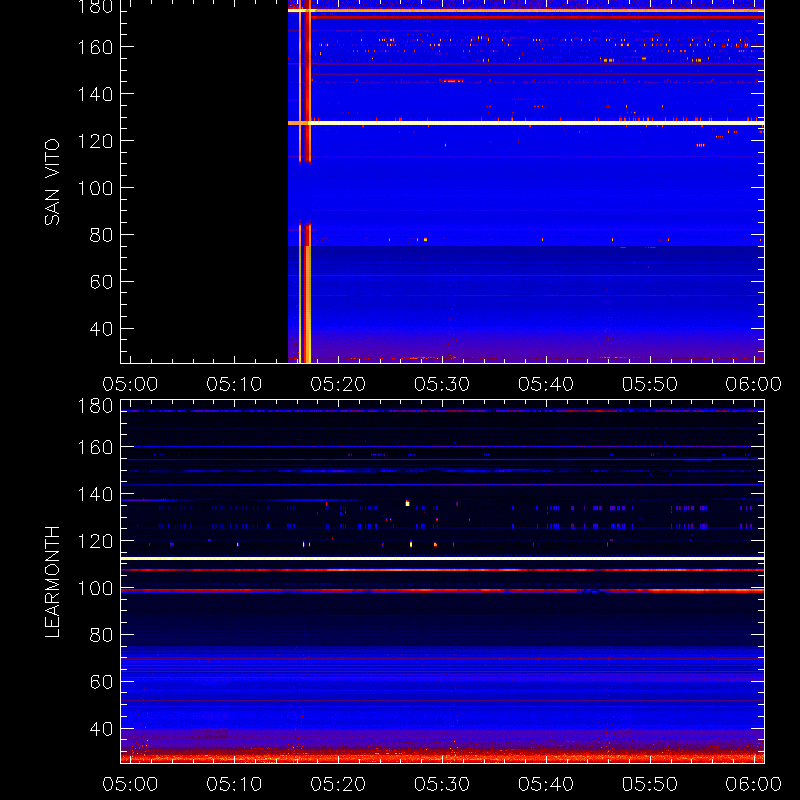Click 05:10 time label under San Vito plot
The height and width of the screenshot is (800, 800).
[234, 384]
